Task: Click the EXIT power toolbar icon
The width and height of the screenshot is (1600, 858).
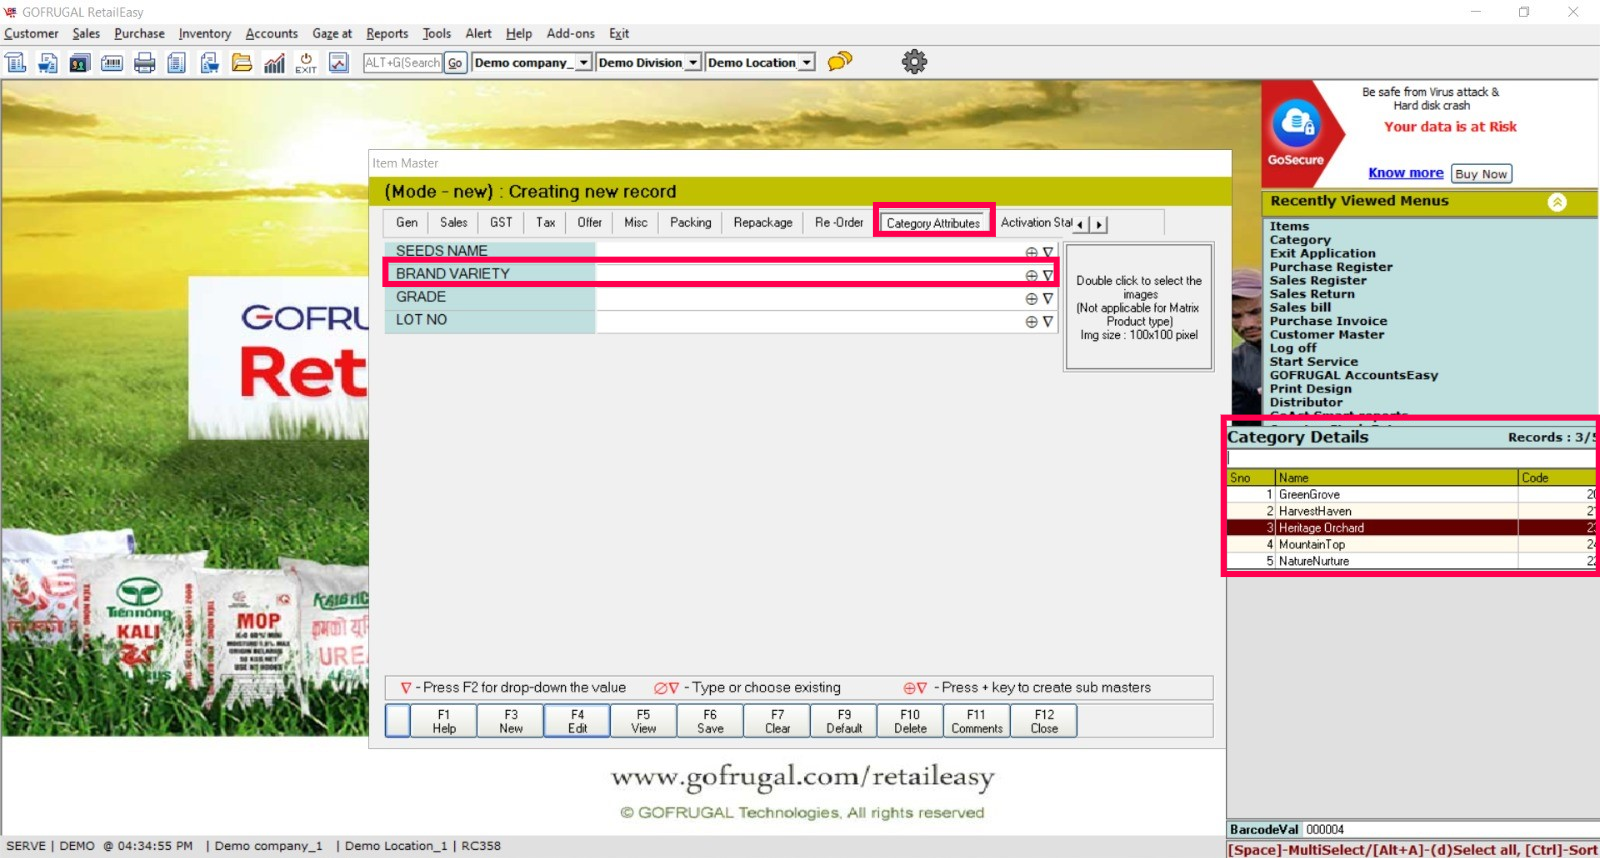Action: (x=306, y=63)
